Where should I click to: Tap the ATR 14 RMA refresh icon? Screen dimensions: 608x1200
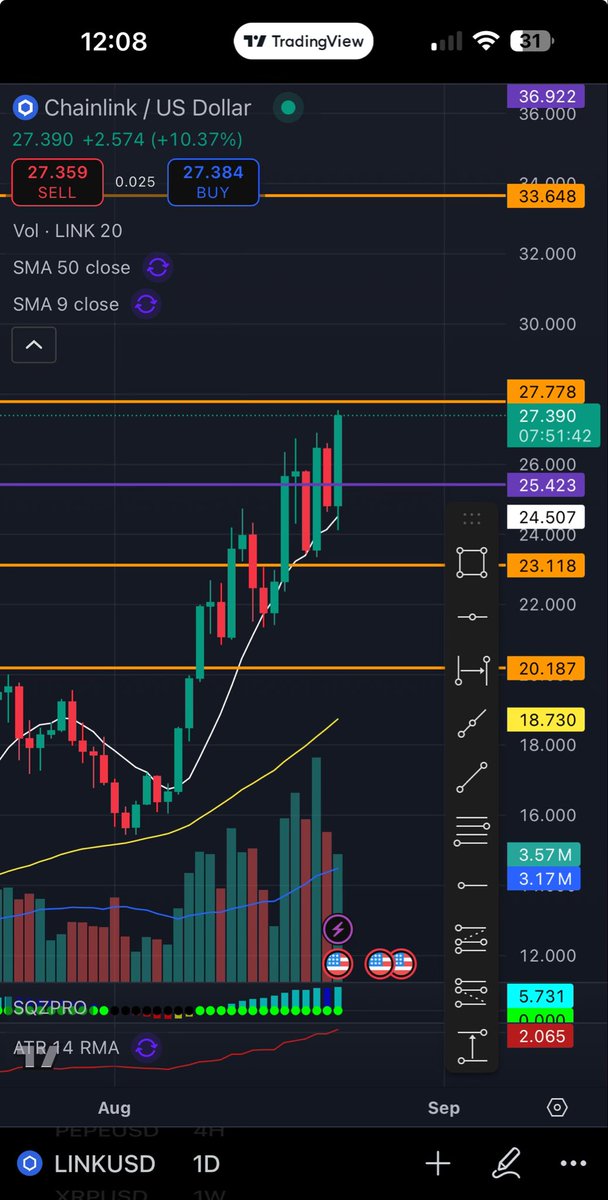146,1048
